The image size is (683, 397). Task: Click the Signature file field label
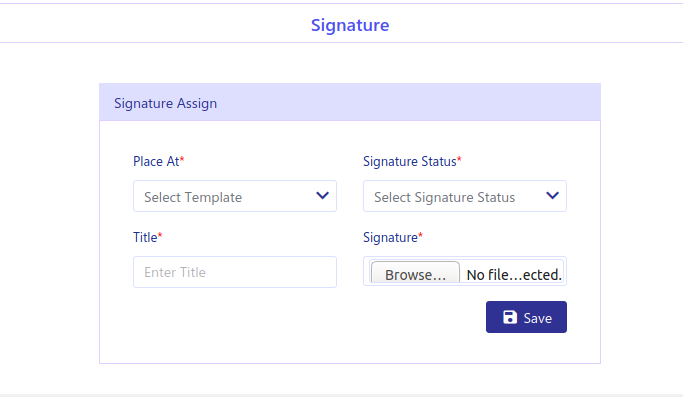pyautogui.click(x=390, y=238)
